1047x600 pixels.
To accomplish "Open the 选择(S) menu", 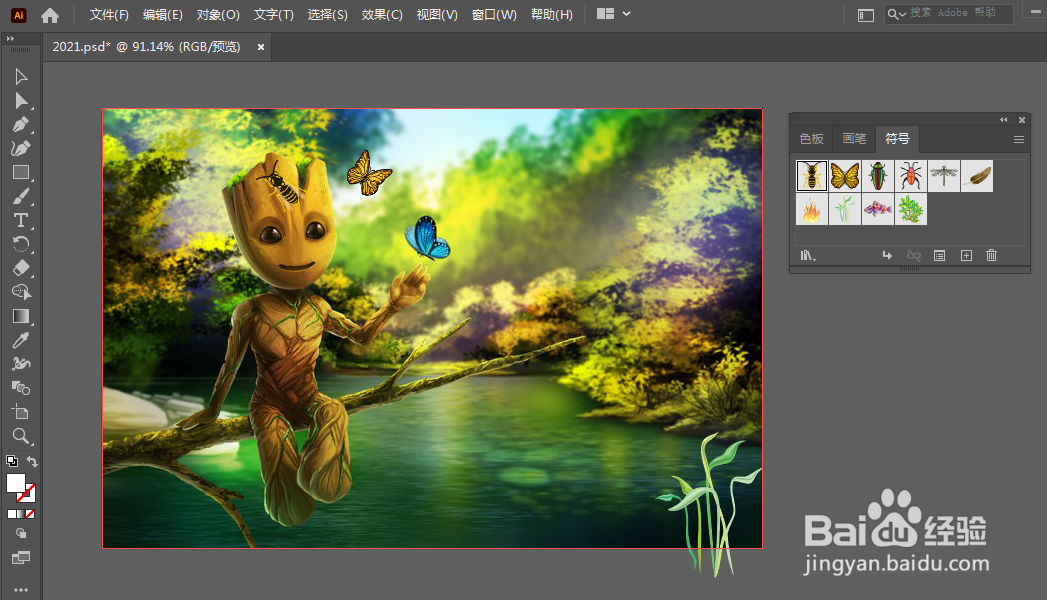I will click(327, 15).
